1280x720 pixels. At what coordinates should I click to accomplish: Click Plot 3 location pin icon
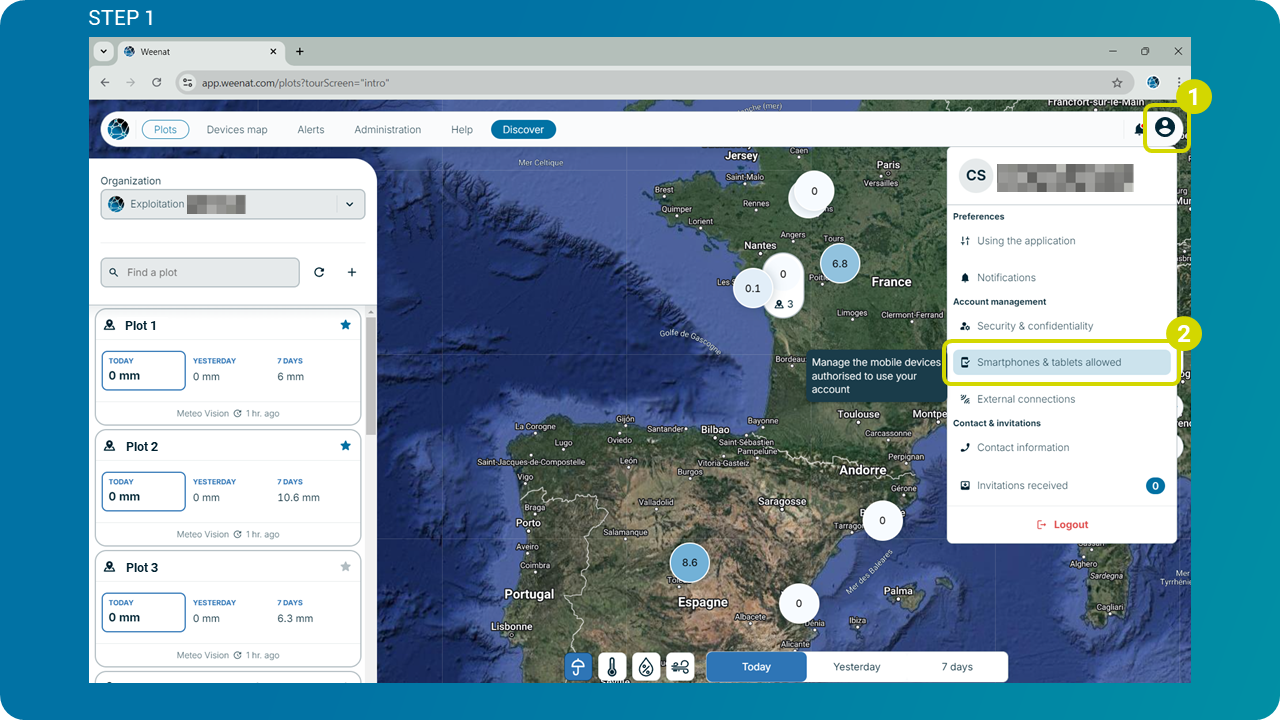click(110, 567)
